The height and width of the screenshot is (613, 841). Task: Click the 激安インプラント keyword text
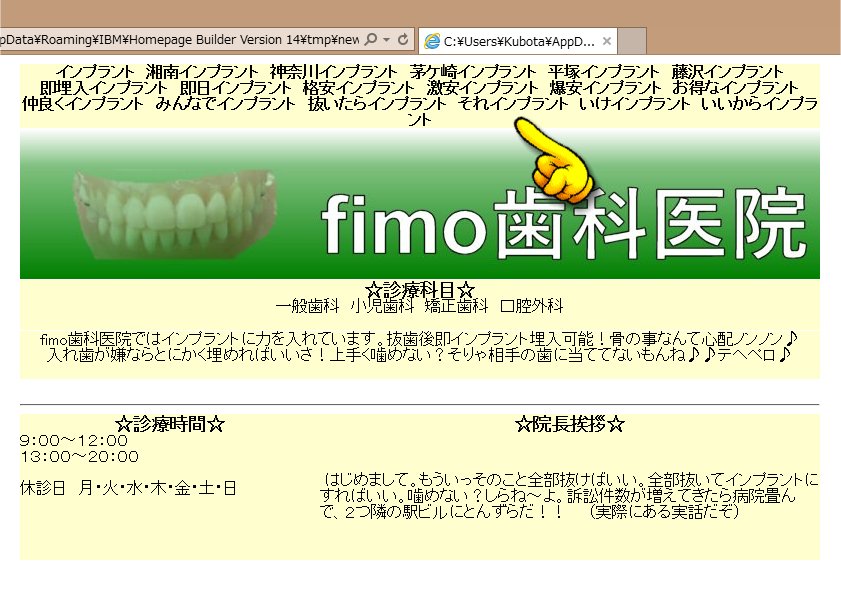click(x=482, y=88)
